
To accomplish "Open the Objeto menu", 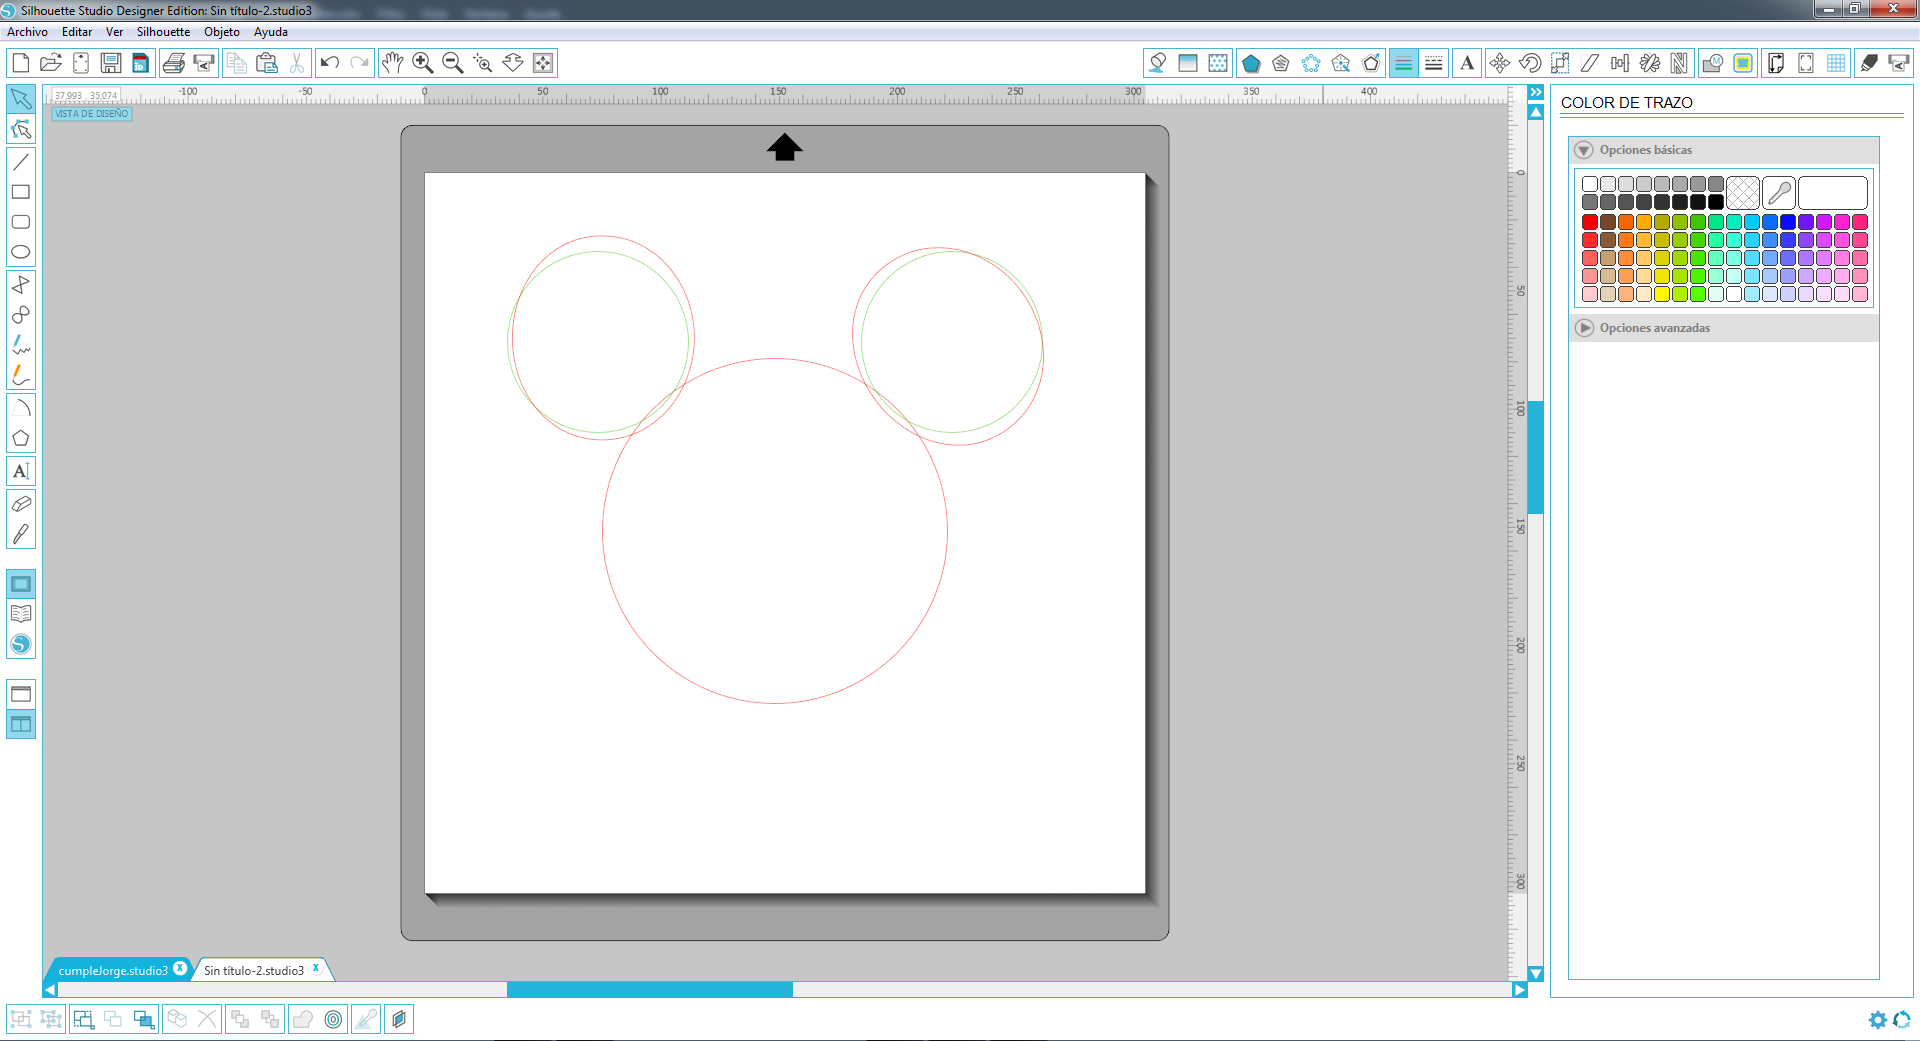I will (x=222, y=32).
